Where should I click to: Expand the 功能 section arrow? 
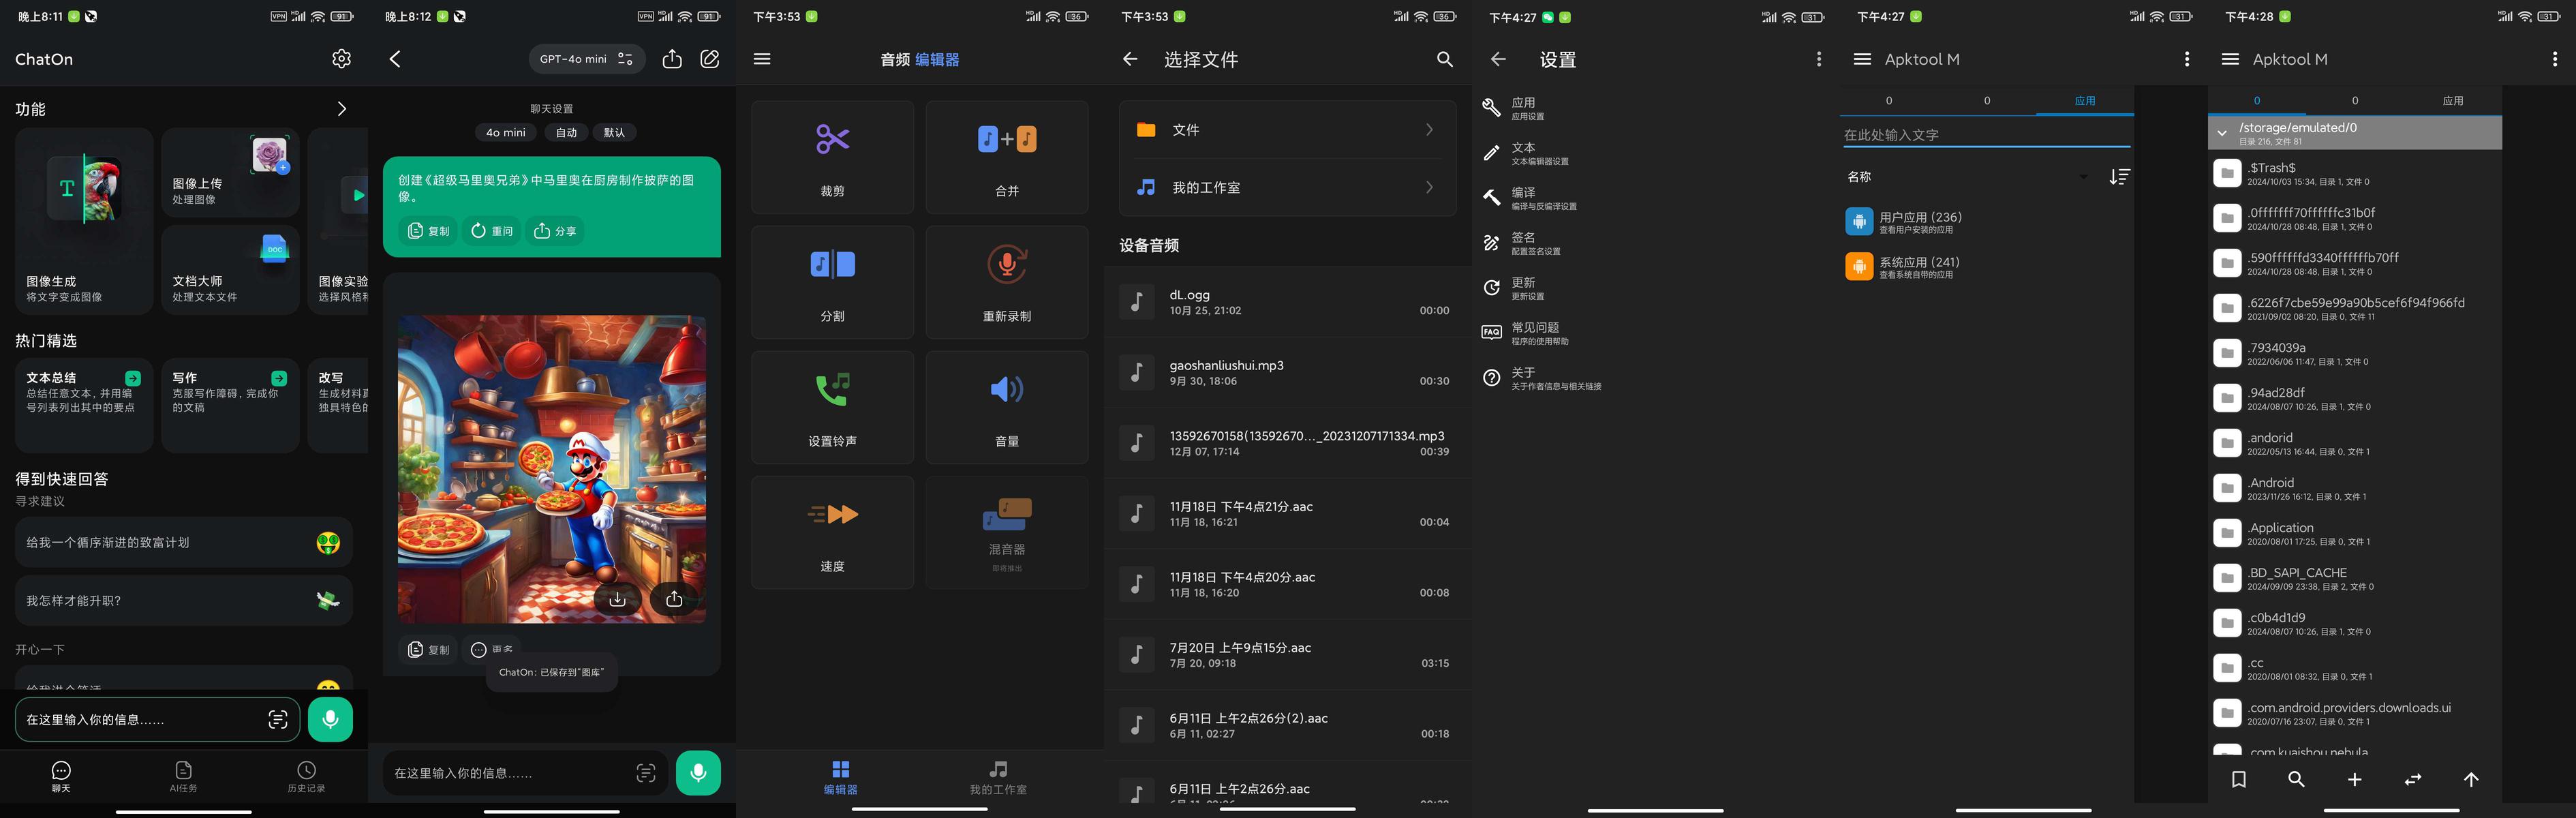(x=341, y=109)
